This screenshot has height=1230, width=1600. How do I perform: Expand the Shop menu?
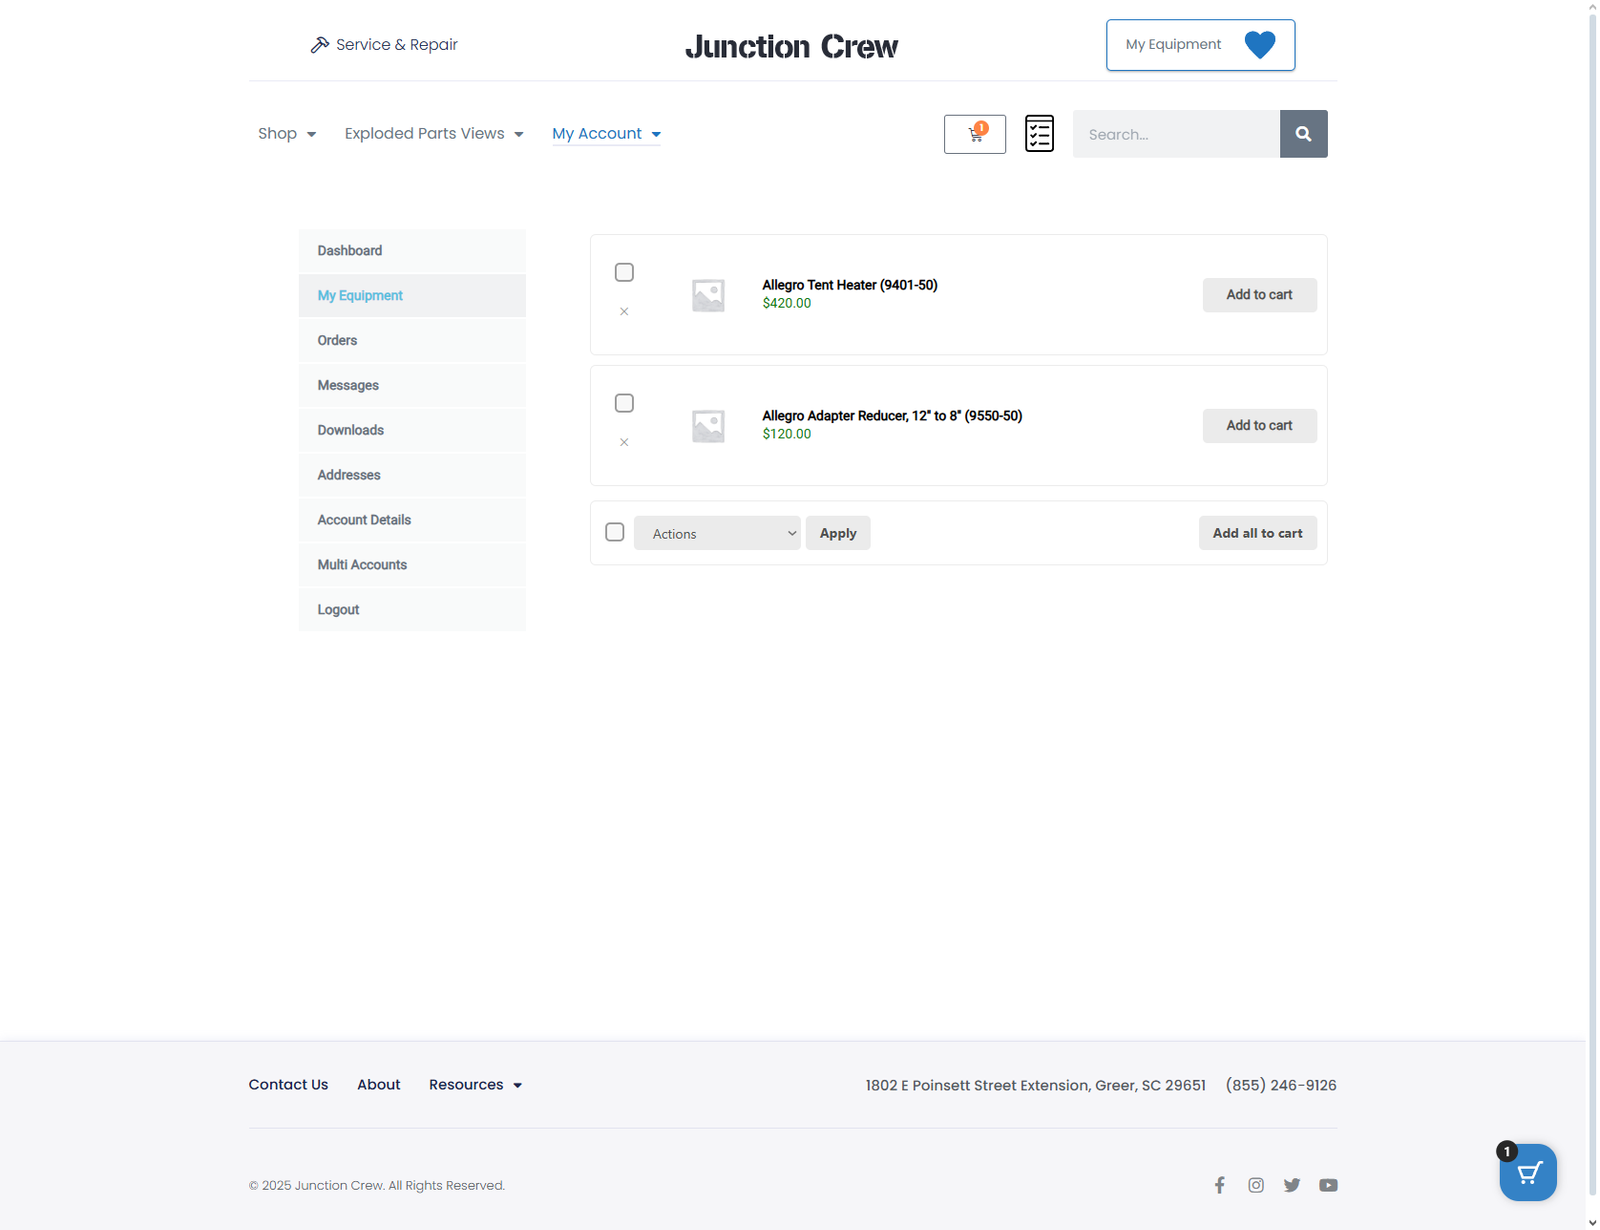(287, 134)
